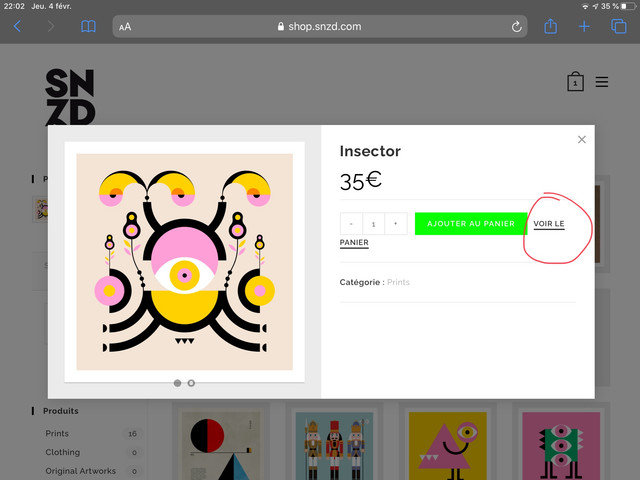
Task: Open Clothing in Produits sidebar
Action: click(x=63, y=452)
